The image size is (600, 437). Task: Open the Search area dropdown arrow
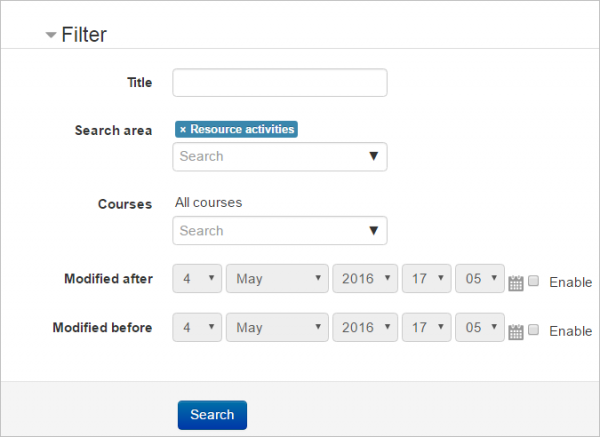(x=373, y=157)
